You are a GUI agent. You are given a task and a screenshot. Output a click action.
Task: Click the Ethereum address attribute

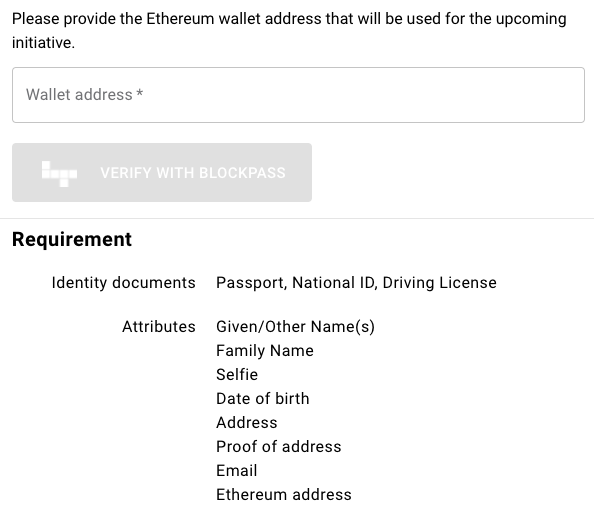coord(284,495)
